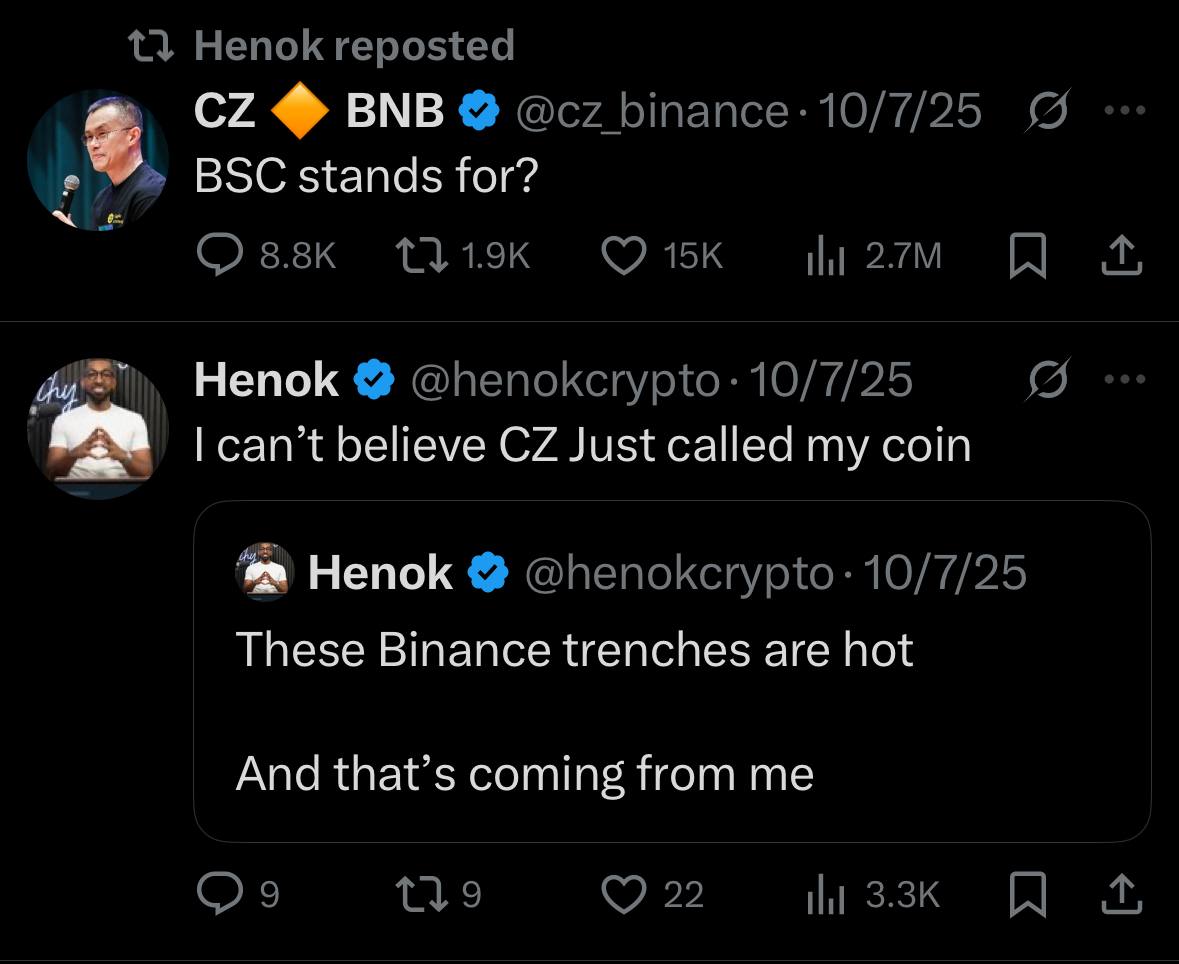Like CZ's "BSC stands for?" post
Viewport: 1179px width, 964px height.
click(x=623, y=256)
